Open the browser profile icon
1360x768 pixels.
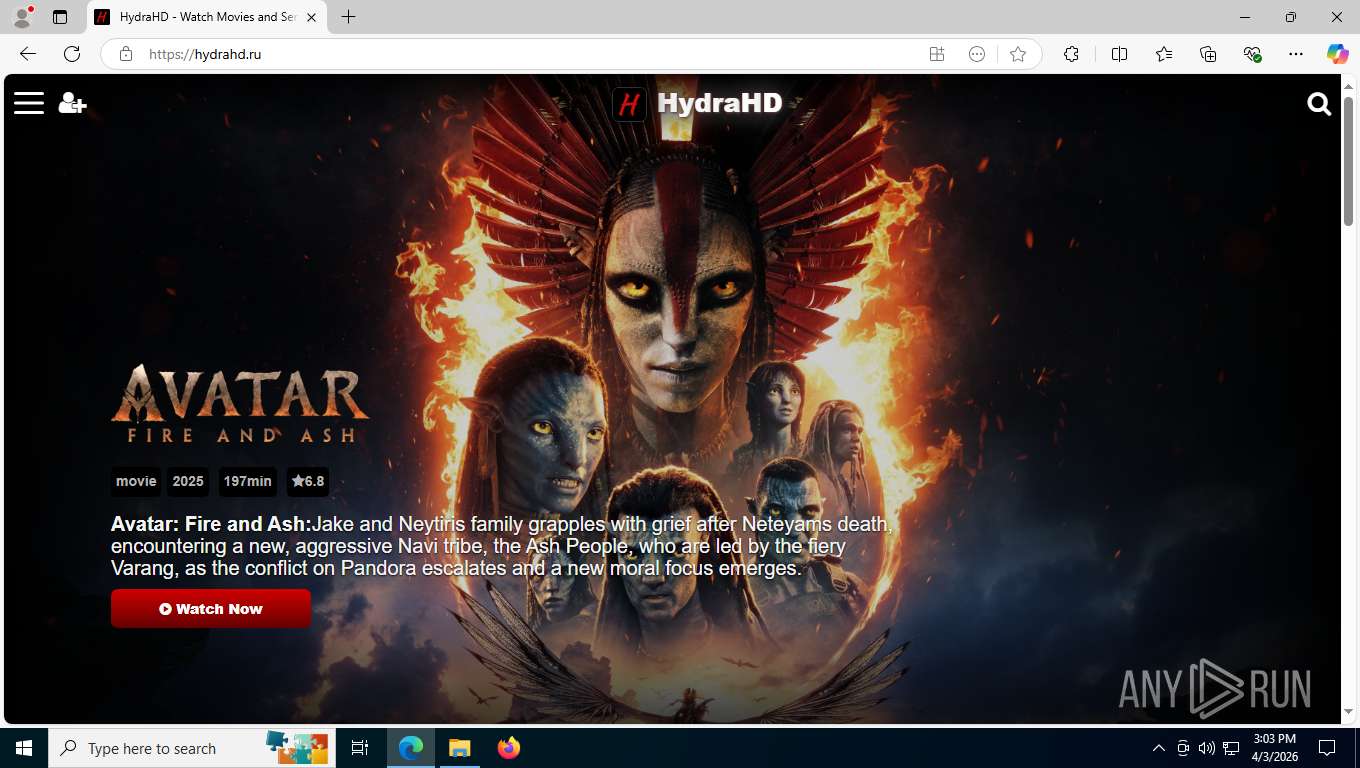click(x=22, y=17)
